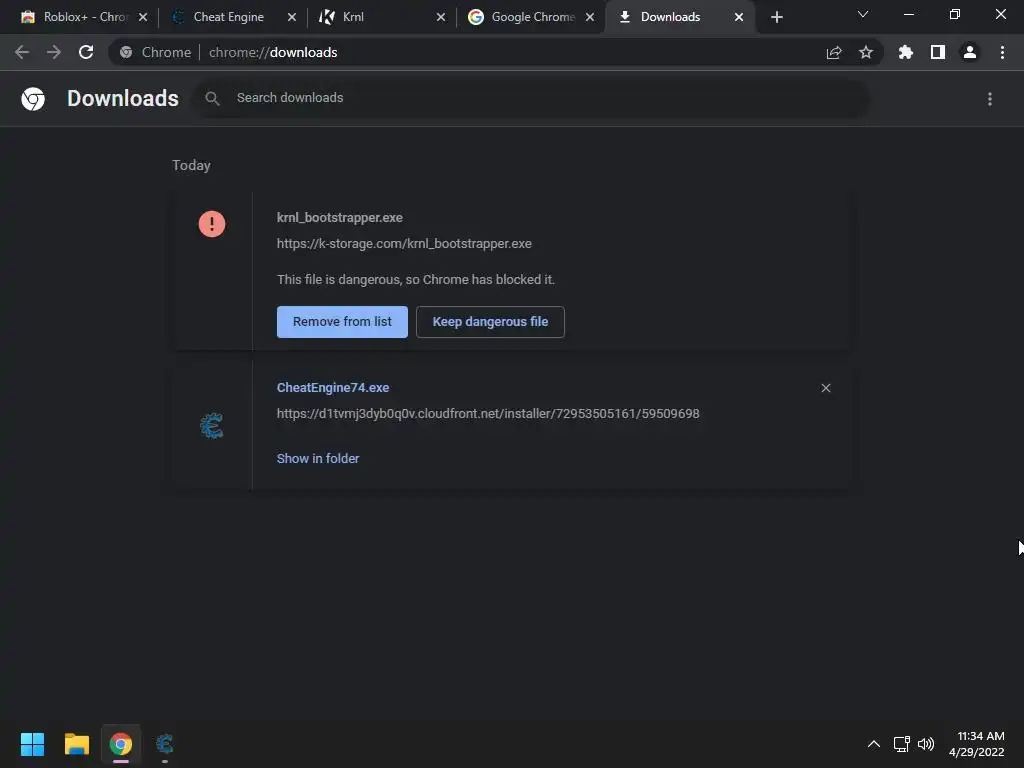Image resolution: width=1024 pixels, height=768 pixels.
Task: Show hidden system tray icons
Action: tap(874, 744)
